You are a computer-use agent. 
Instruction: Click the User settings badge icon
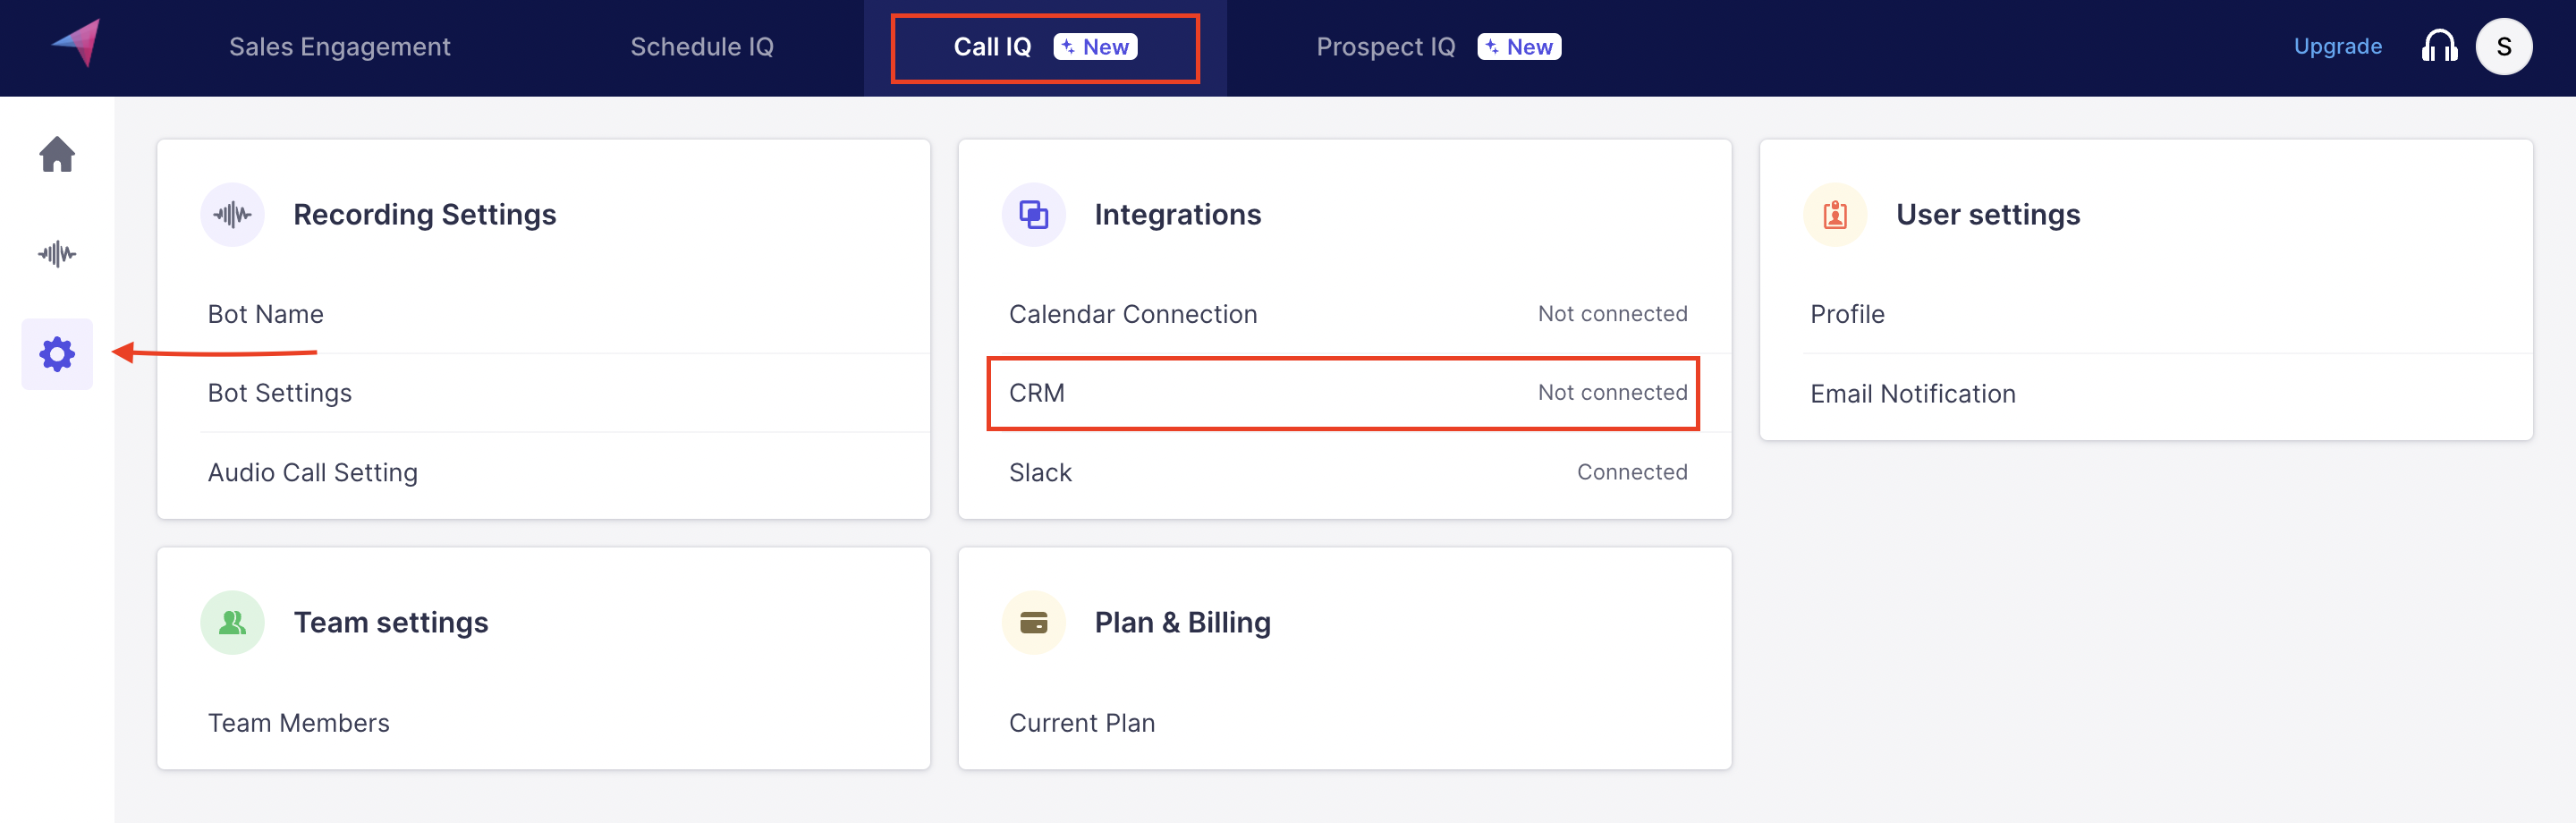point(1834,214)
